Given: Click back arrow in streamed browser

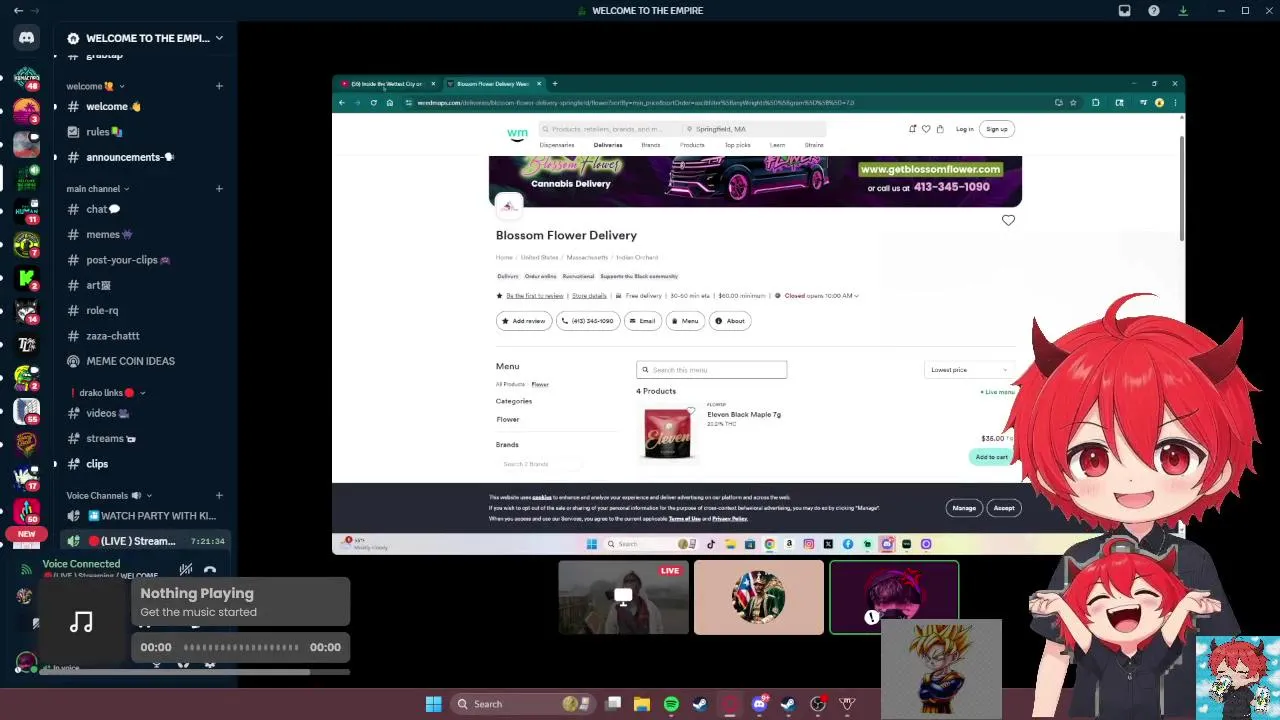Looking at the screenshot, I should point(342,102).
